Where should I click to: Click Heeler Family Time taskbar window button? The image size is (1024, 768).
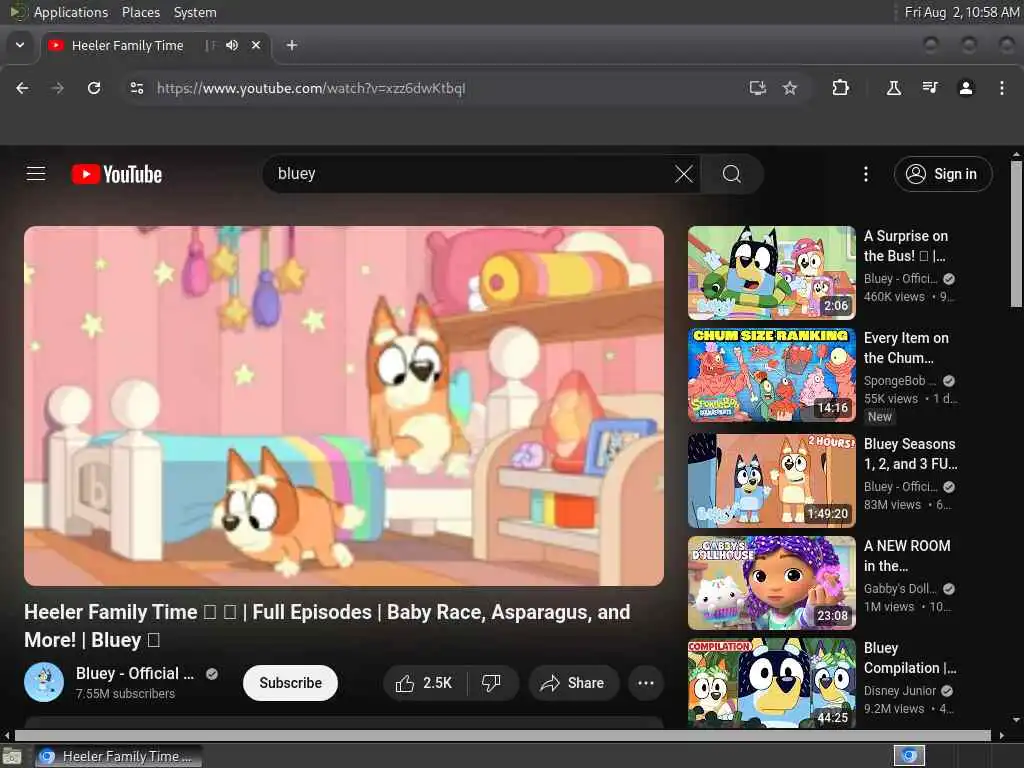click(118, 756)
